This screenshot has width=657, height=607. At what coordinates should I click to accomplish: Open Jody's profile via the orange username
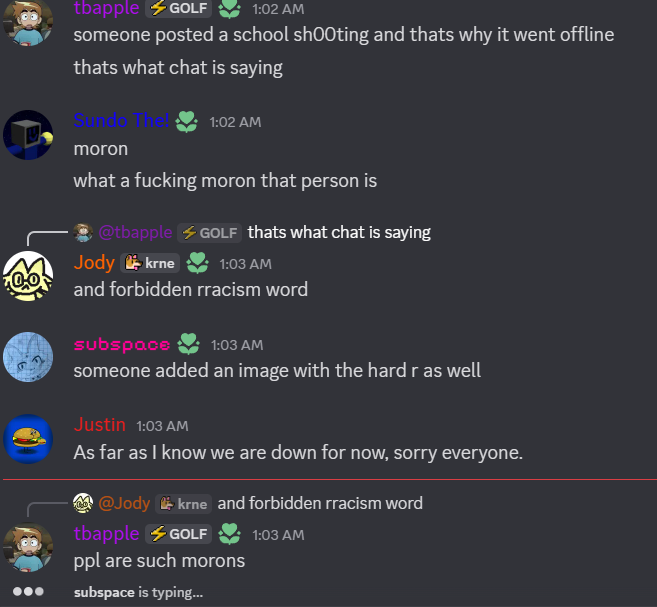coord(94,263)
